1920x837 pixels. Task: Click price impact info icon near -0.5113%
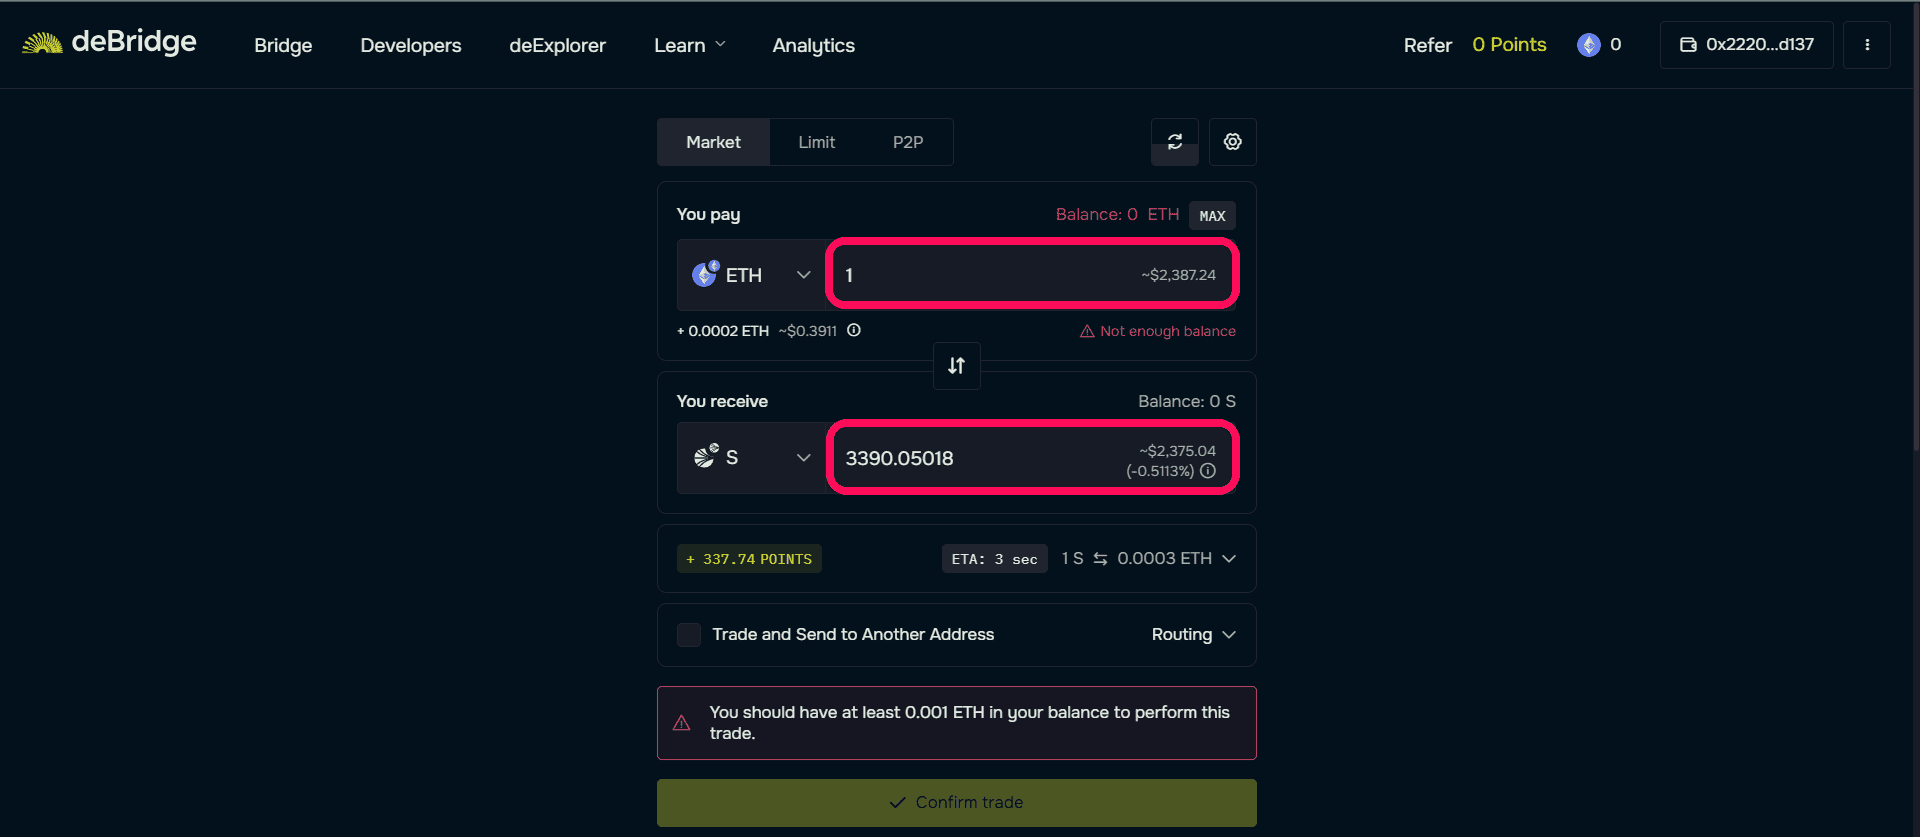[x=1208, y=471]
